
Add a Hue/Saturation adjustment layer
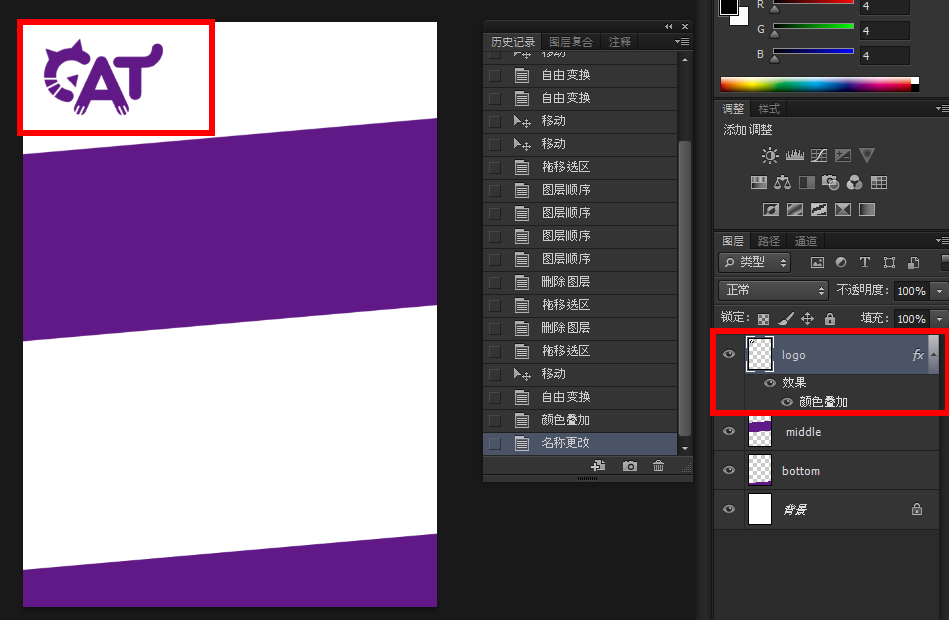tap(758, 182)
